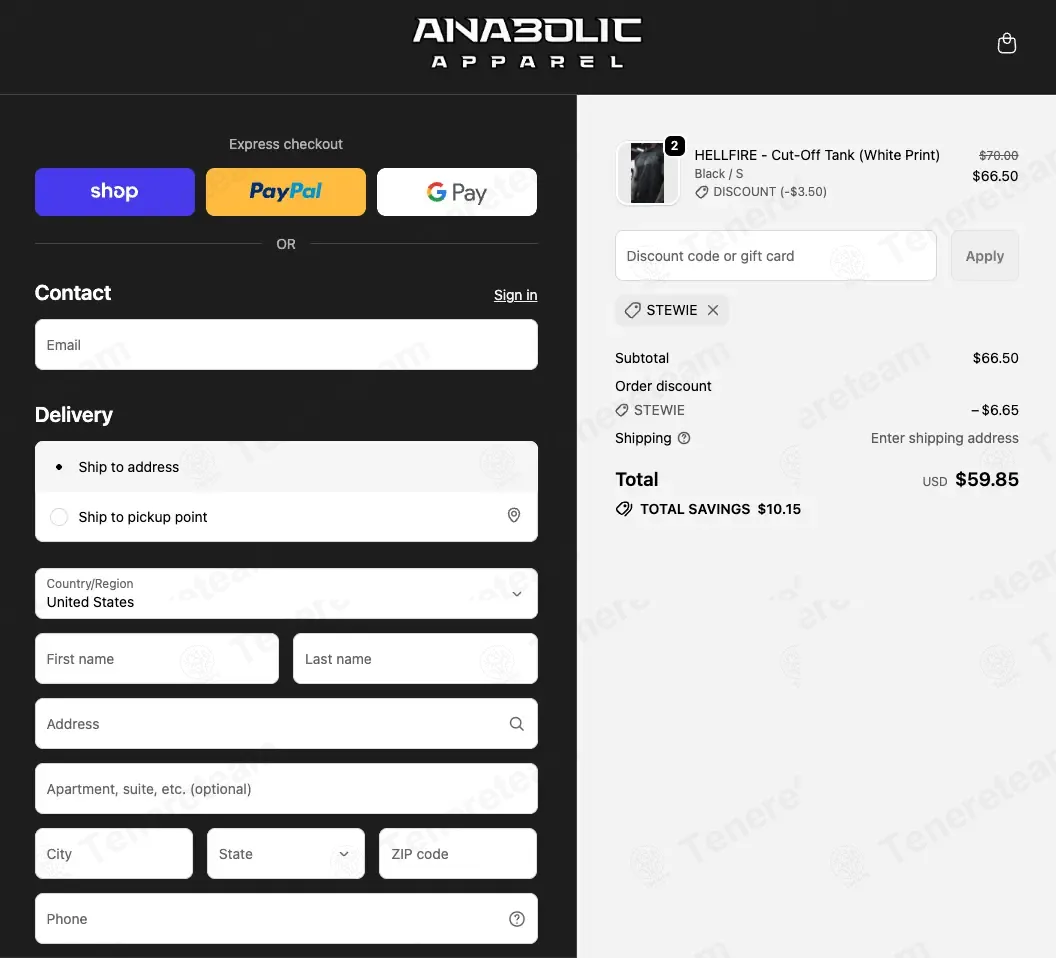The height and width of the screenshot is (958, 1056).
Task: Click the Anabolic Apparel logo
Action: (527, 43)
